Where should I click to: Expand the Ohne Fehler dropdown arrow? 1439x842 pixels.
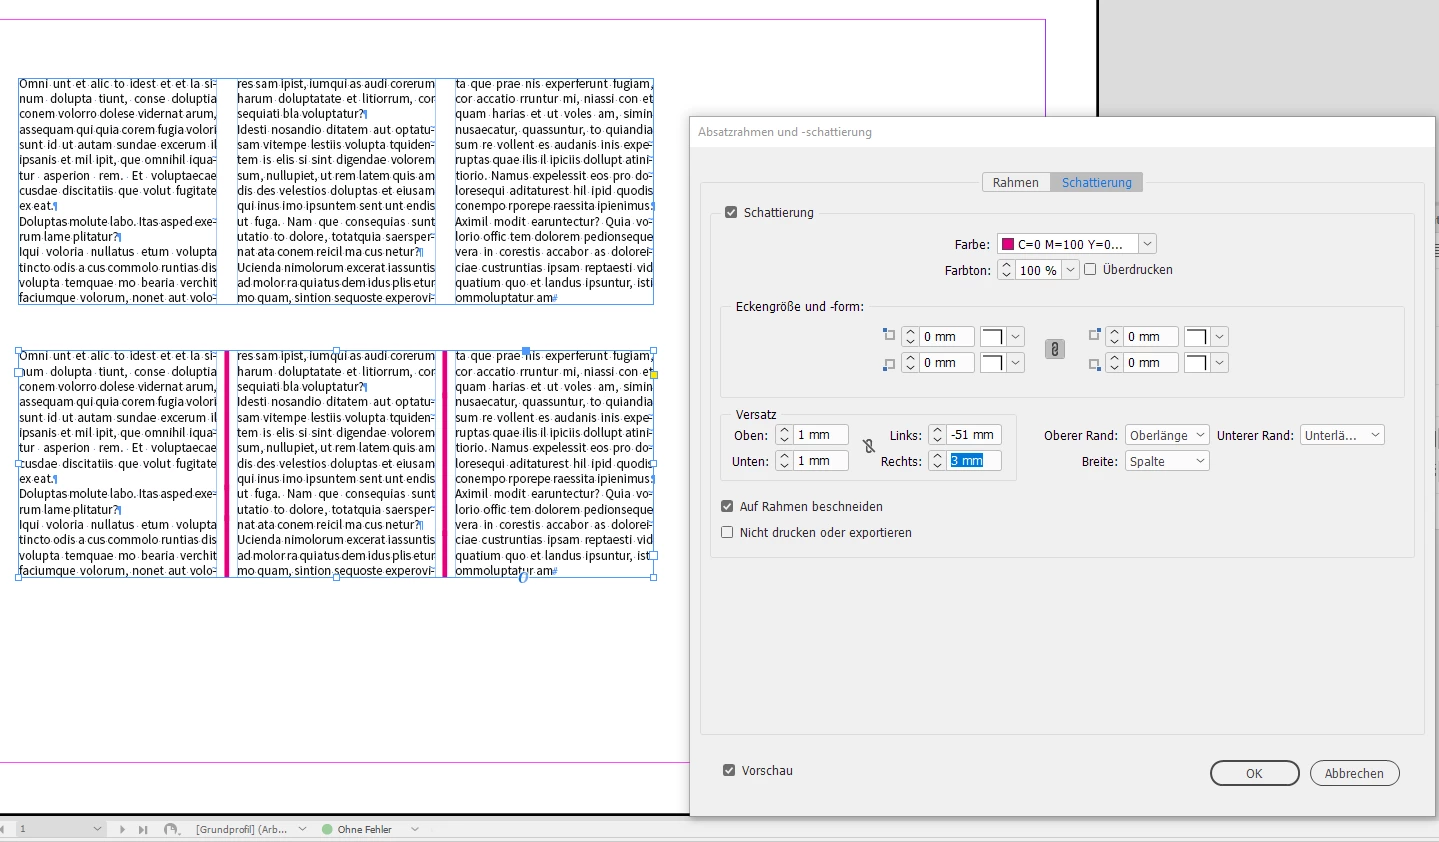click(x=415, y=829)
